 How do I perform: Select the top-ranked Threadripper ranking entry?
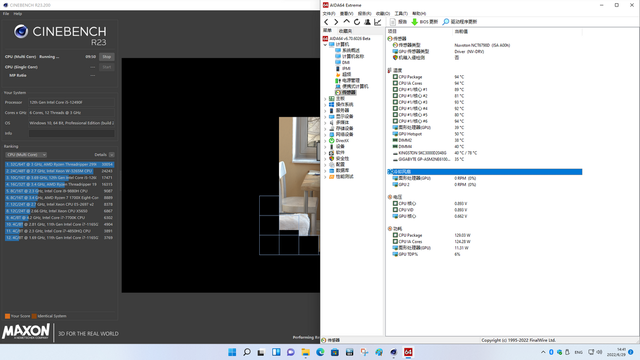click(60, 164)
